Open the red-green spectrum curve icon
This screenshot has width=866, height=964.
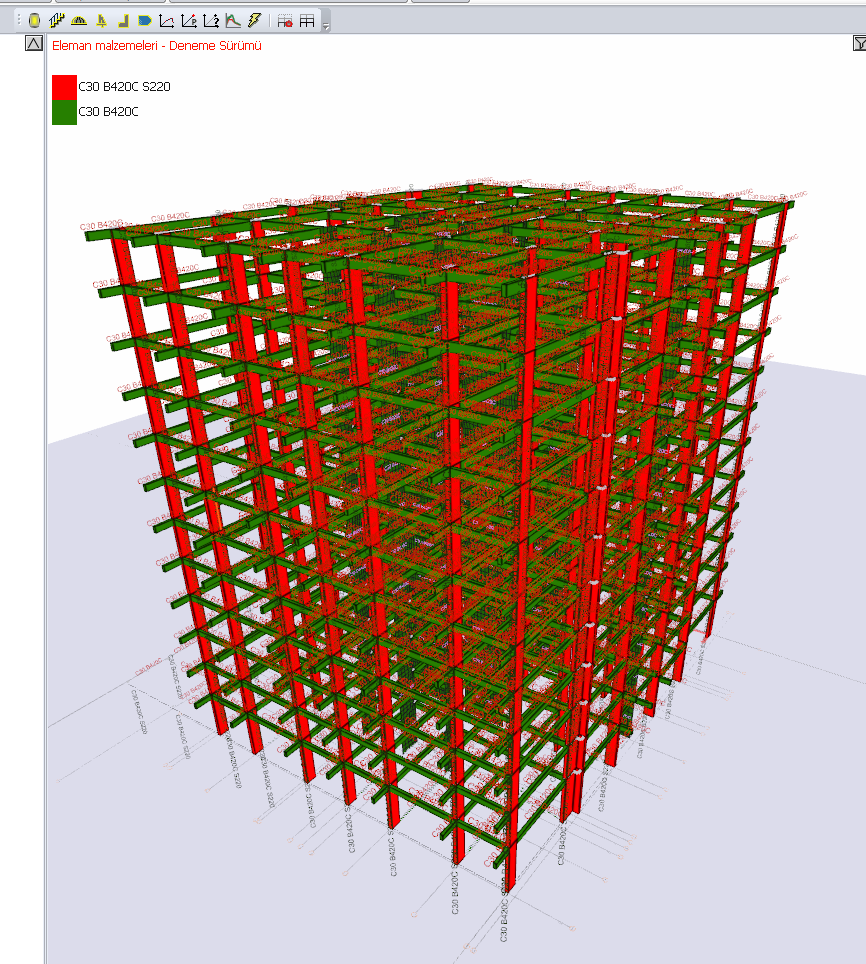[x=233, y=21]
